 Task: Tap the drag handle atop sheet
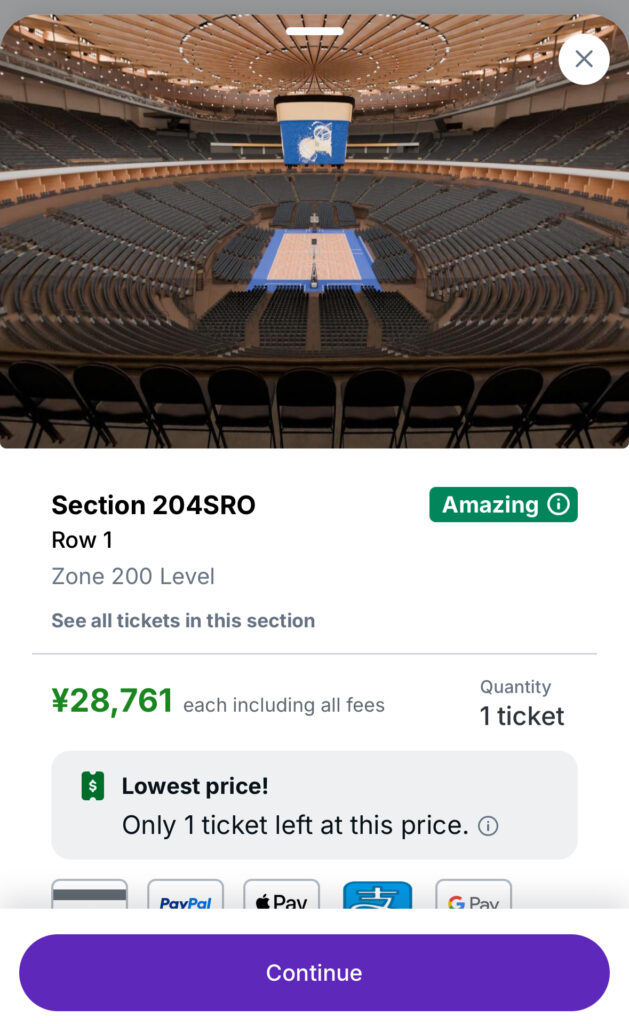(x=314, y=31)
